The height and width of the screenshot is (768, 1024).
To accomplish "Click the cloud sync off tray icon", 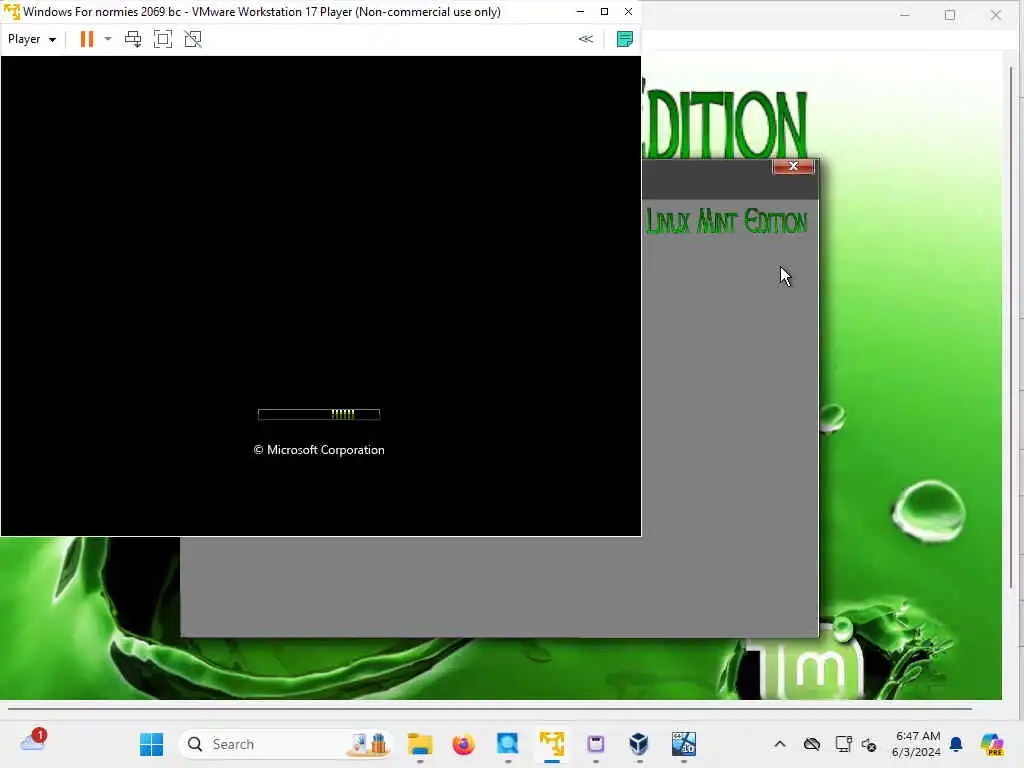I will [812, 744].
